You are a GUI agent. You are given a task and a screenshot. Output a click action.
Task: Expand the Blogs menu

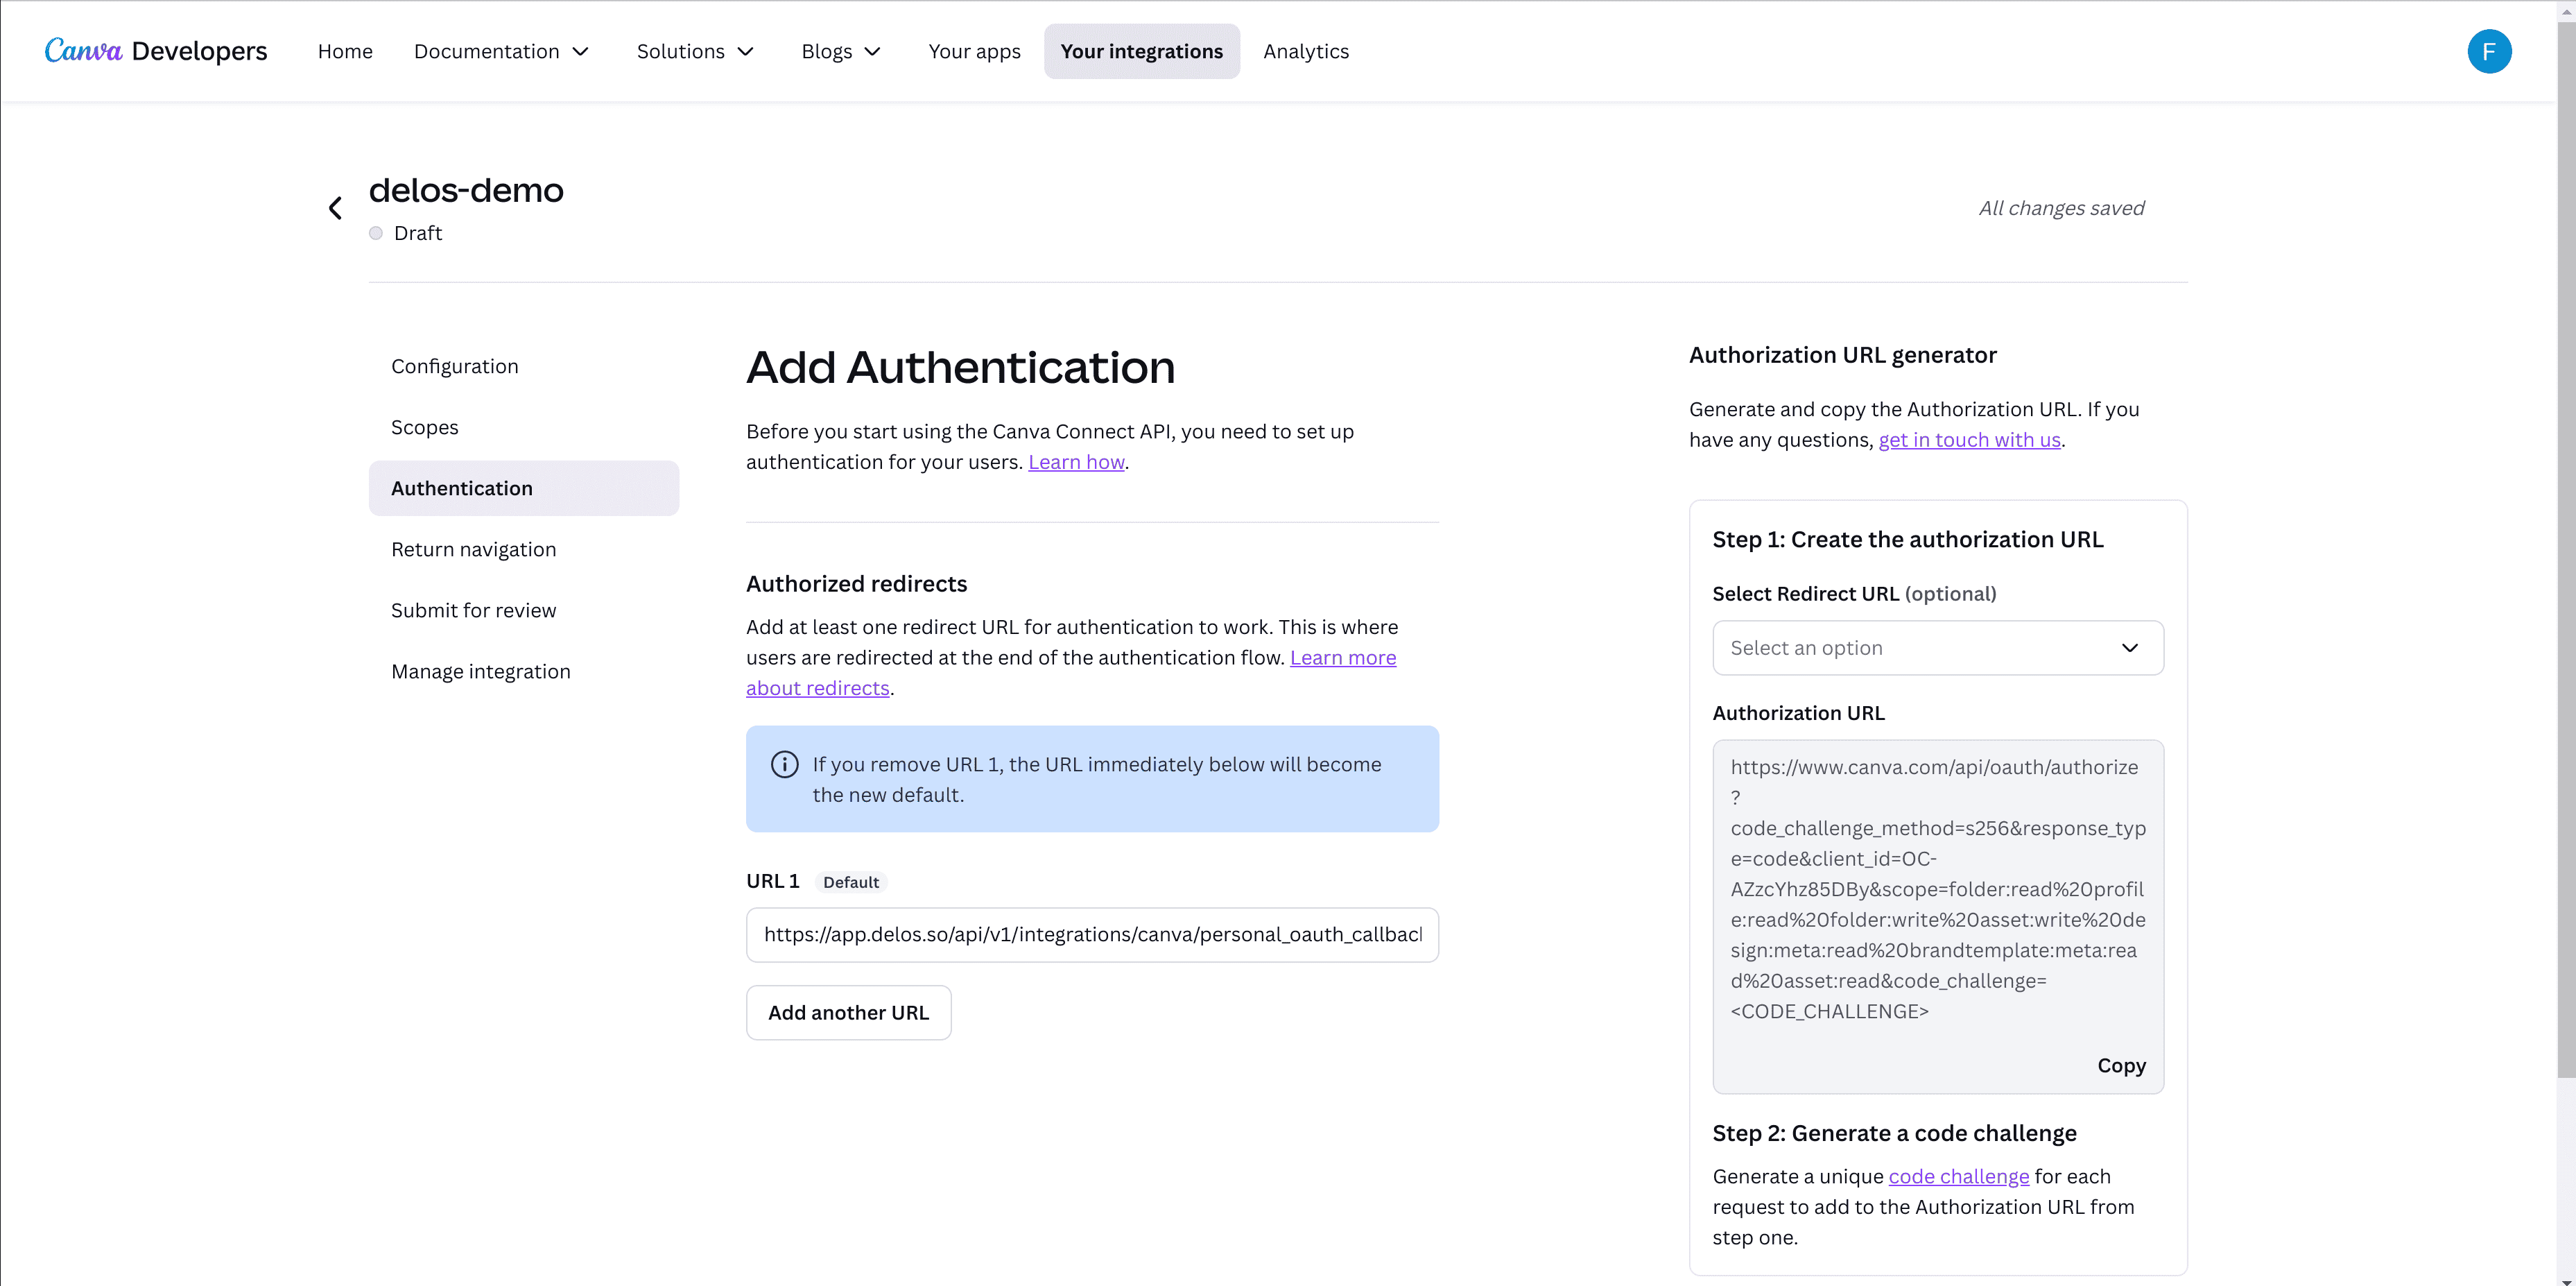click(841, 51)
